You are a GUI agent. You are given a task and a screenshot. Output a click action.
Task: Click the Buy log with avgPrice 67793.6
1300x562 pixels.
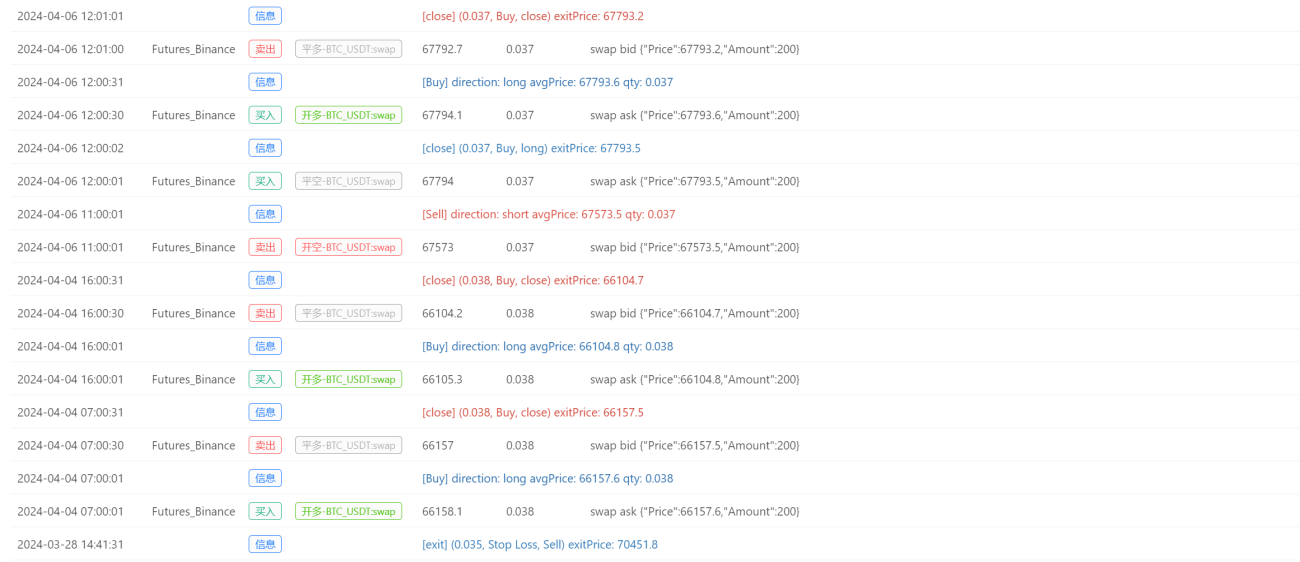point(548,82)
